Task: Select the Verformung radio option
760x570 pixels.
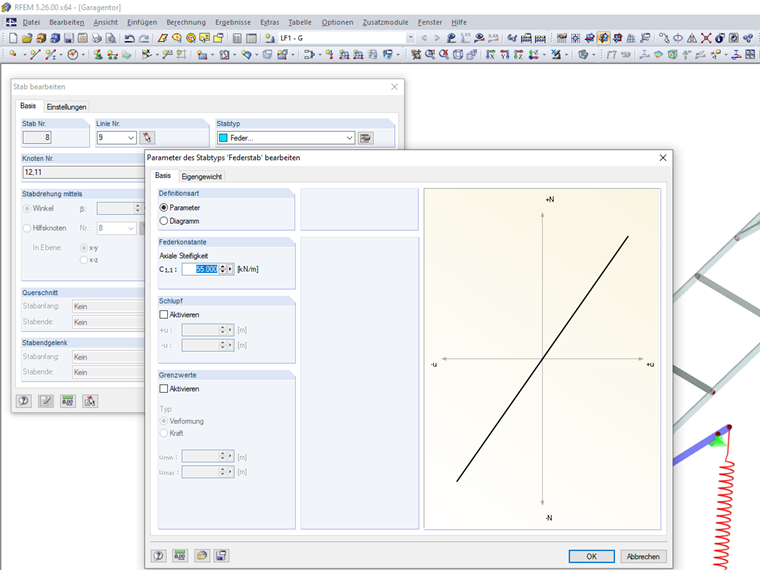Action: [164, 421]
